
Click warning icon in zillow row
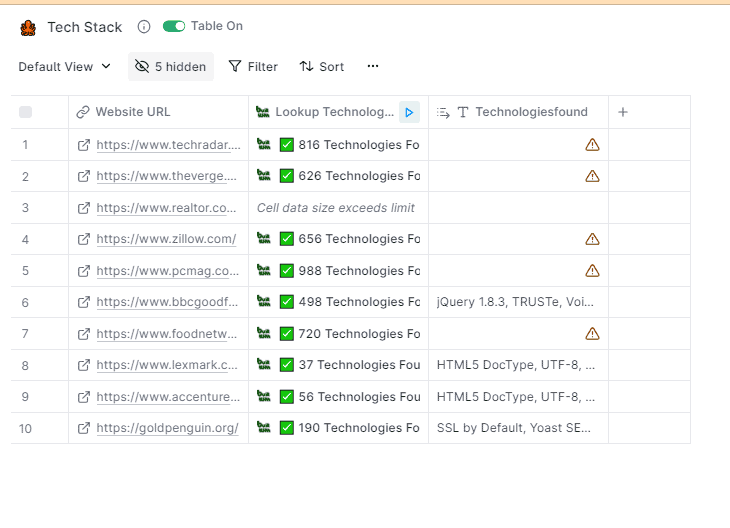click(x=592, y=239)
